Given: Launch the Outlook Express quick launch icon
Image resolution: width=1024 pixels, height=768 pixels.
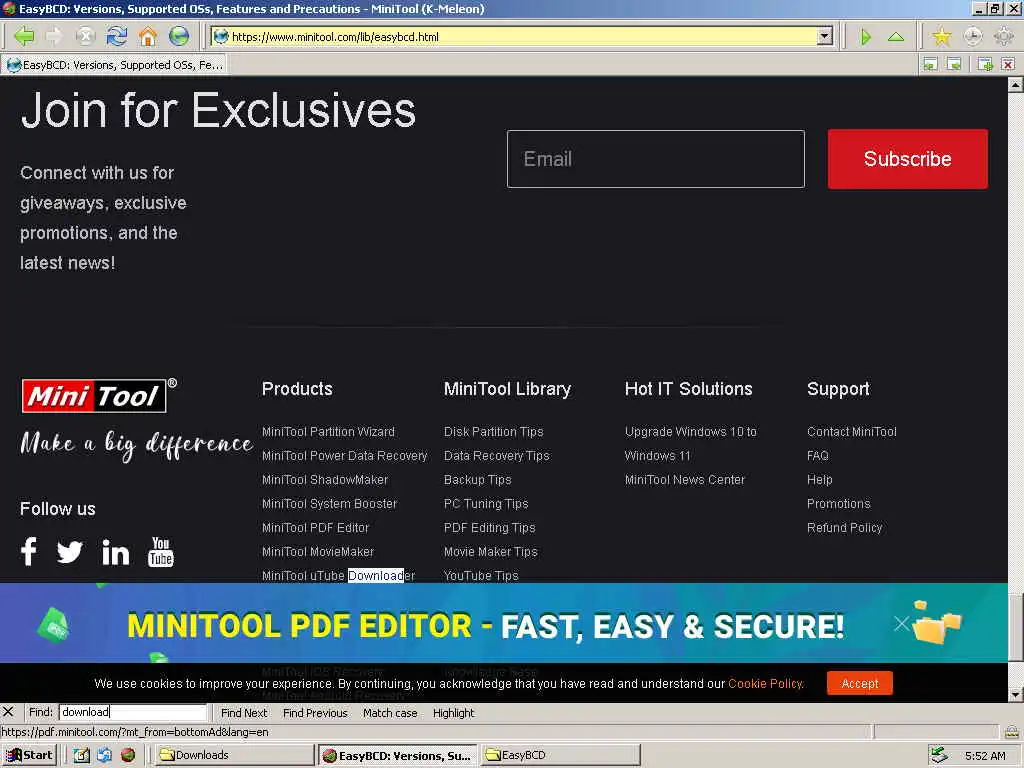Looking at the screenshot, I should [x=104, y=755].
